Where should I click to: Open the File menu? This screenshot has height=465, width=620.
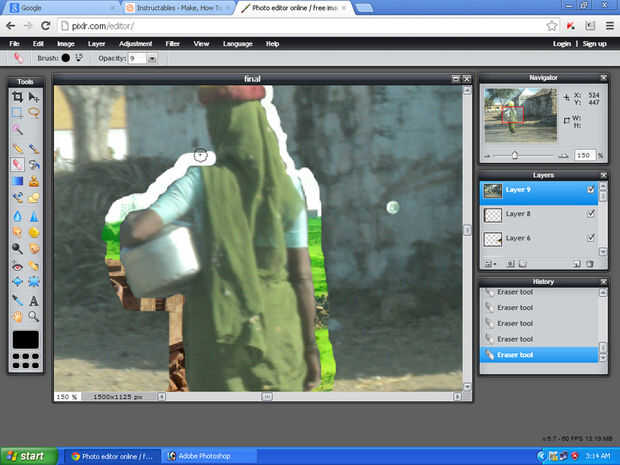[x=14, y=43]
